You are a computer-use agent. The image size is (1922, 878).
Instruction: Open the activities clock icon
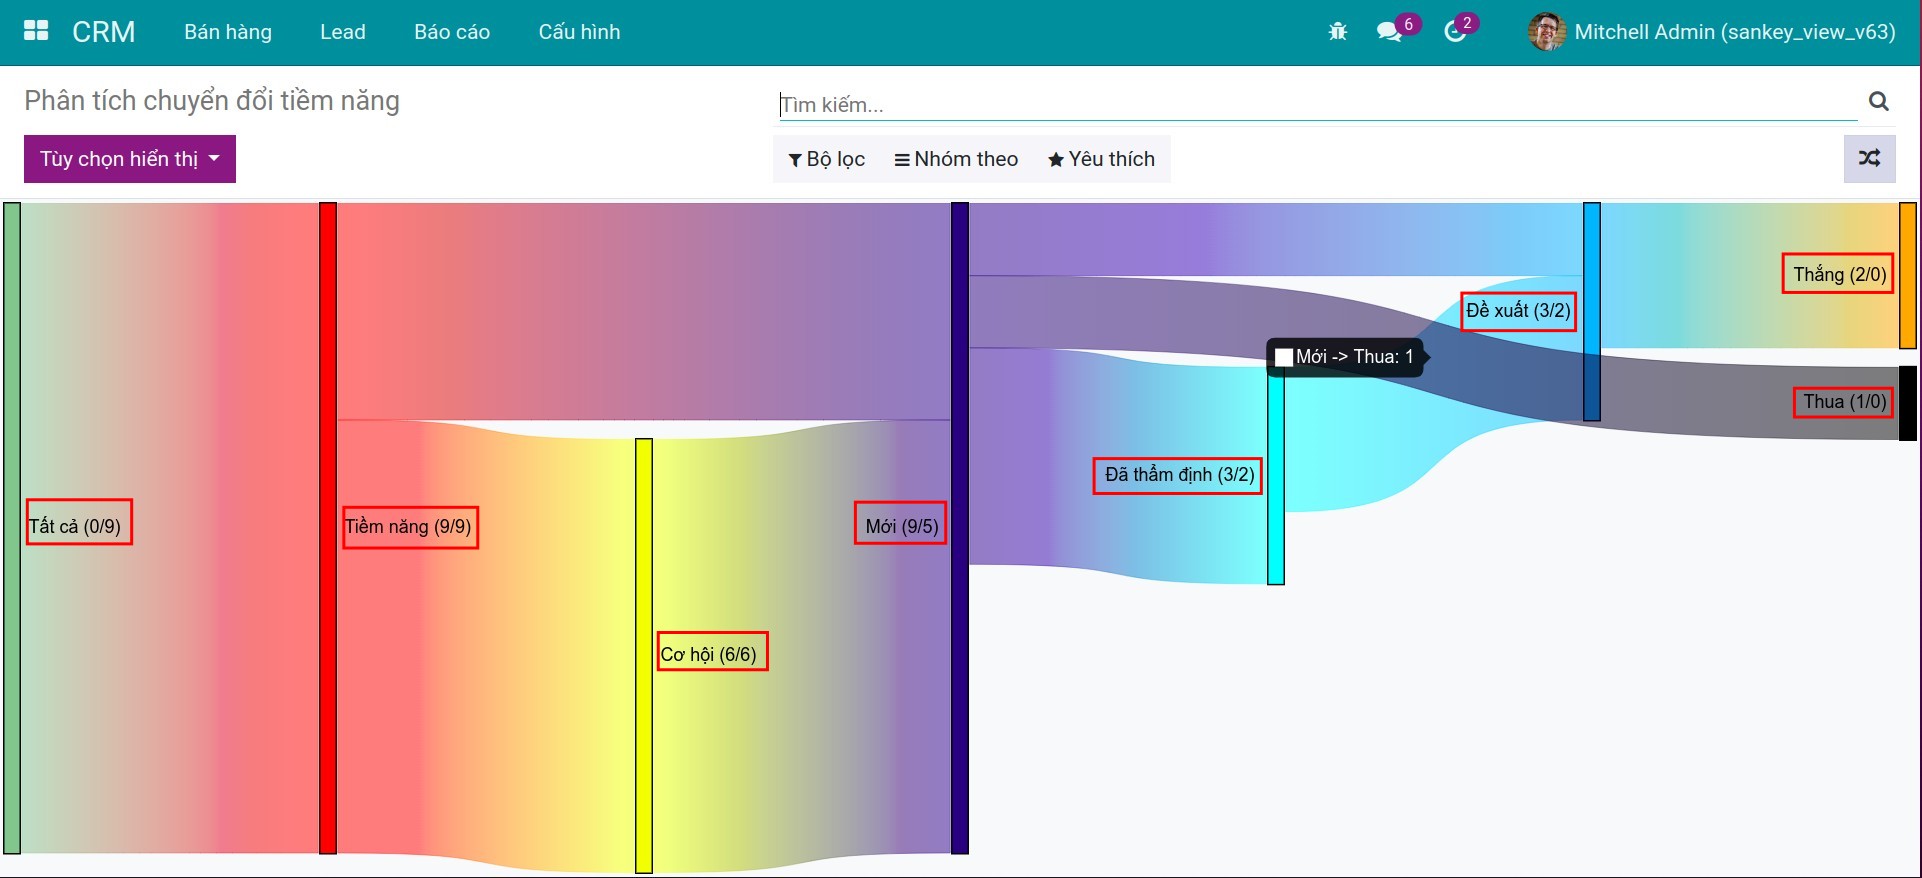pos(1455,32)
